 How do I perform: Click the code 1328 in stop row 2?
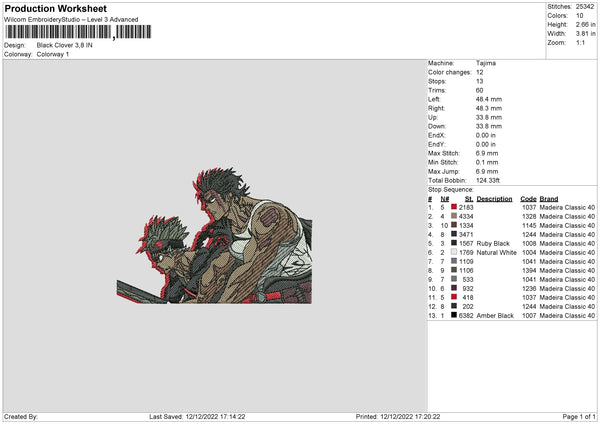point(529,216)
